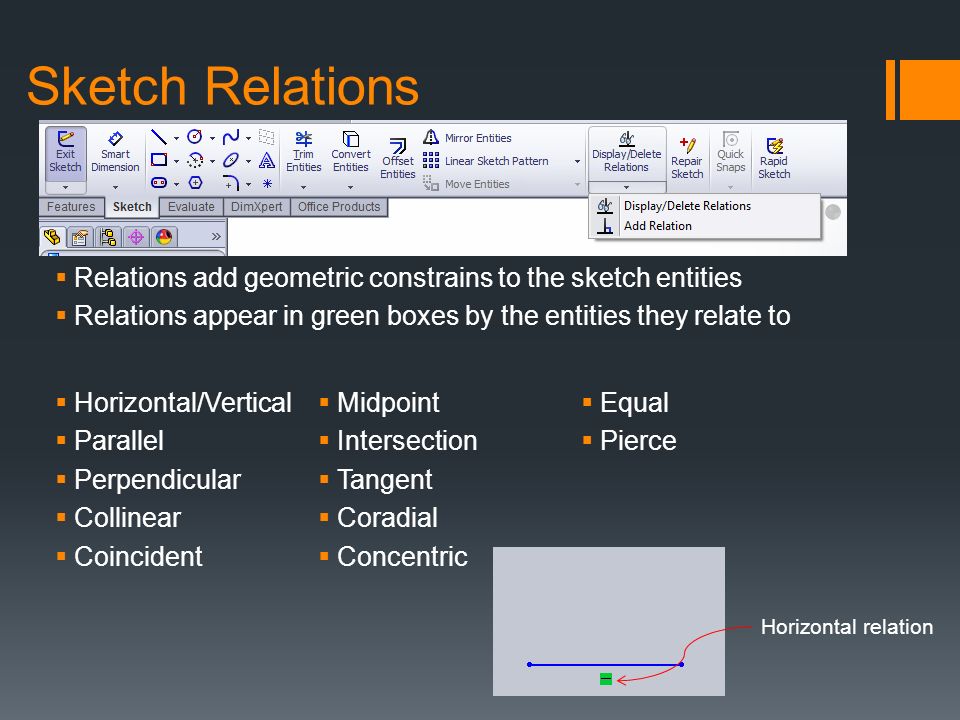Start the Rapid Sketch tool
The image size is (960, 720).
tap(774, 158)
